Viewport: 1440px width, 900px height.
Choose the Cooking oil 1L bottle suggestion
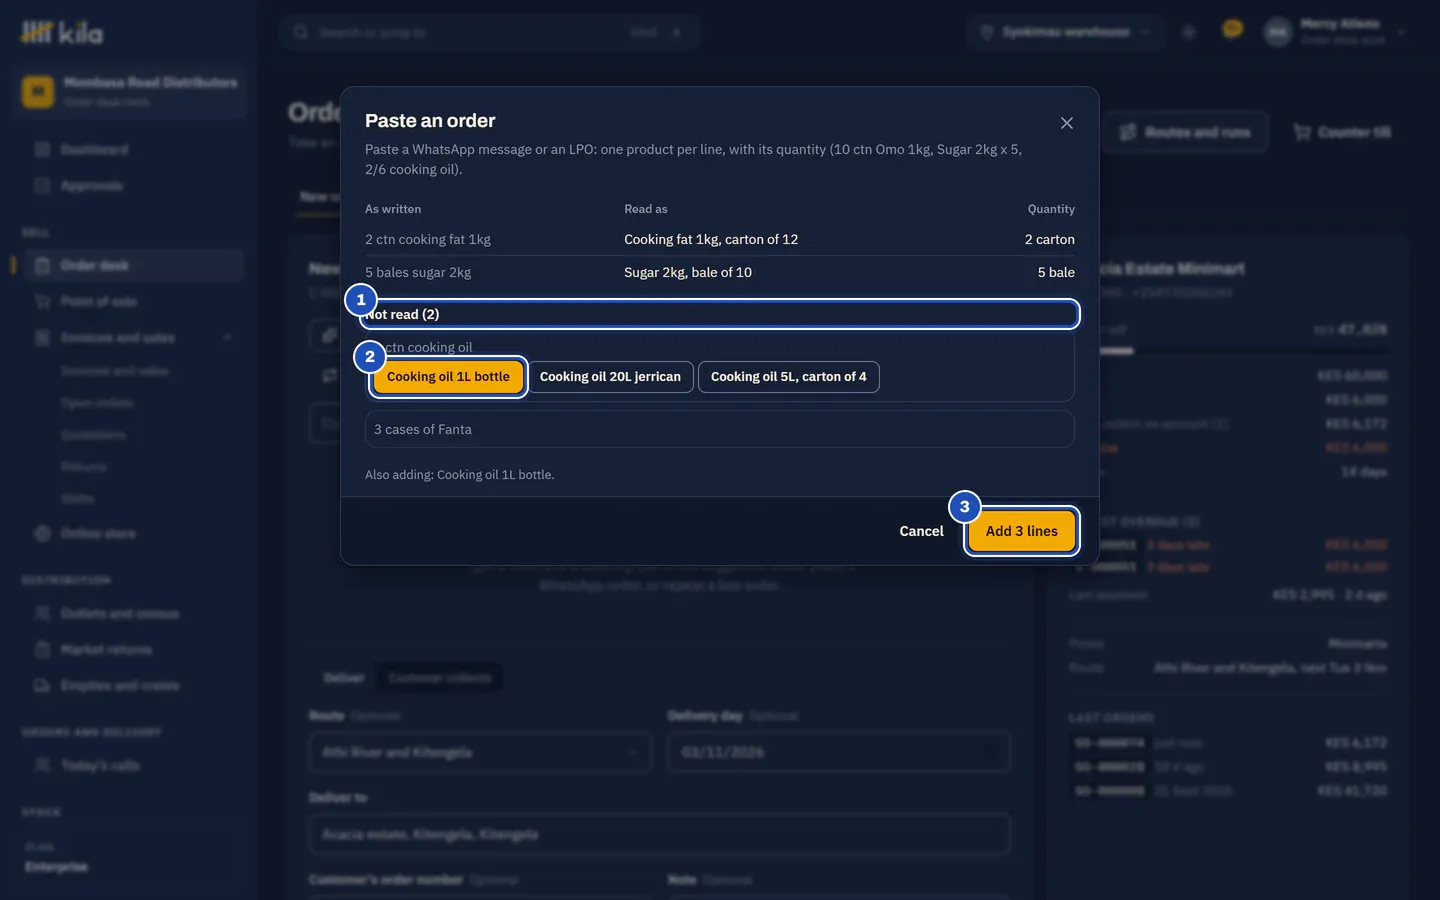(x=448, y=377)
